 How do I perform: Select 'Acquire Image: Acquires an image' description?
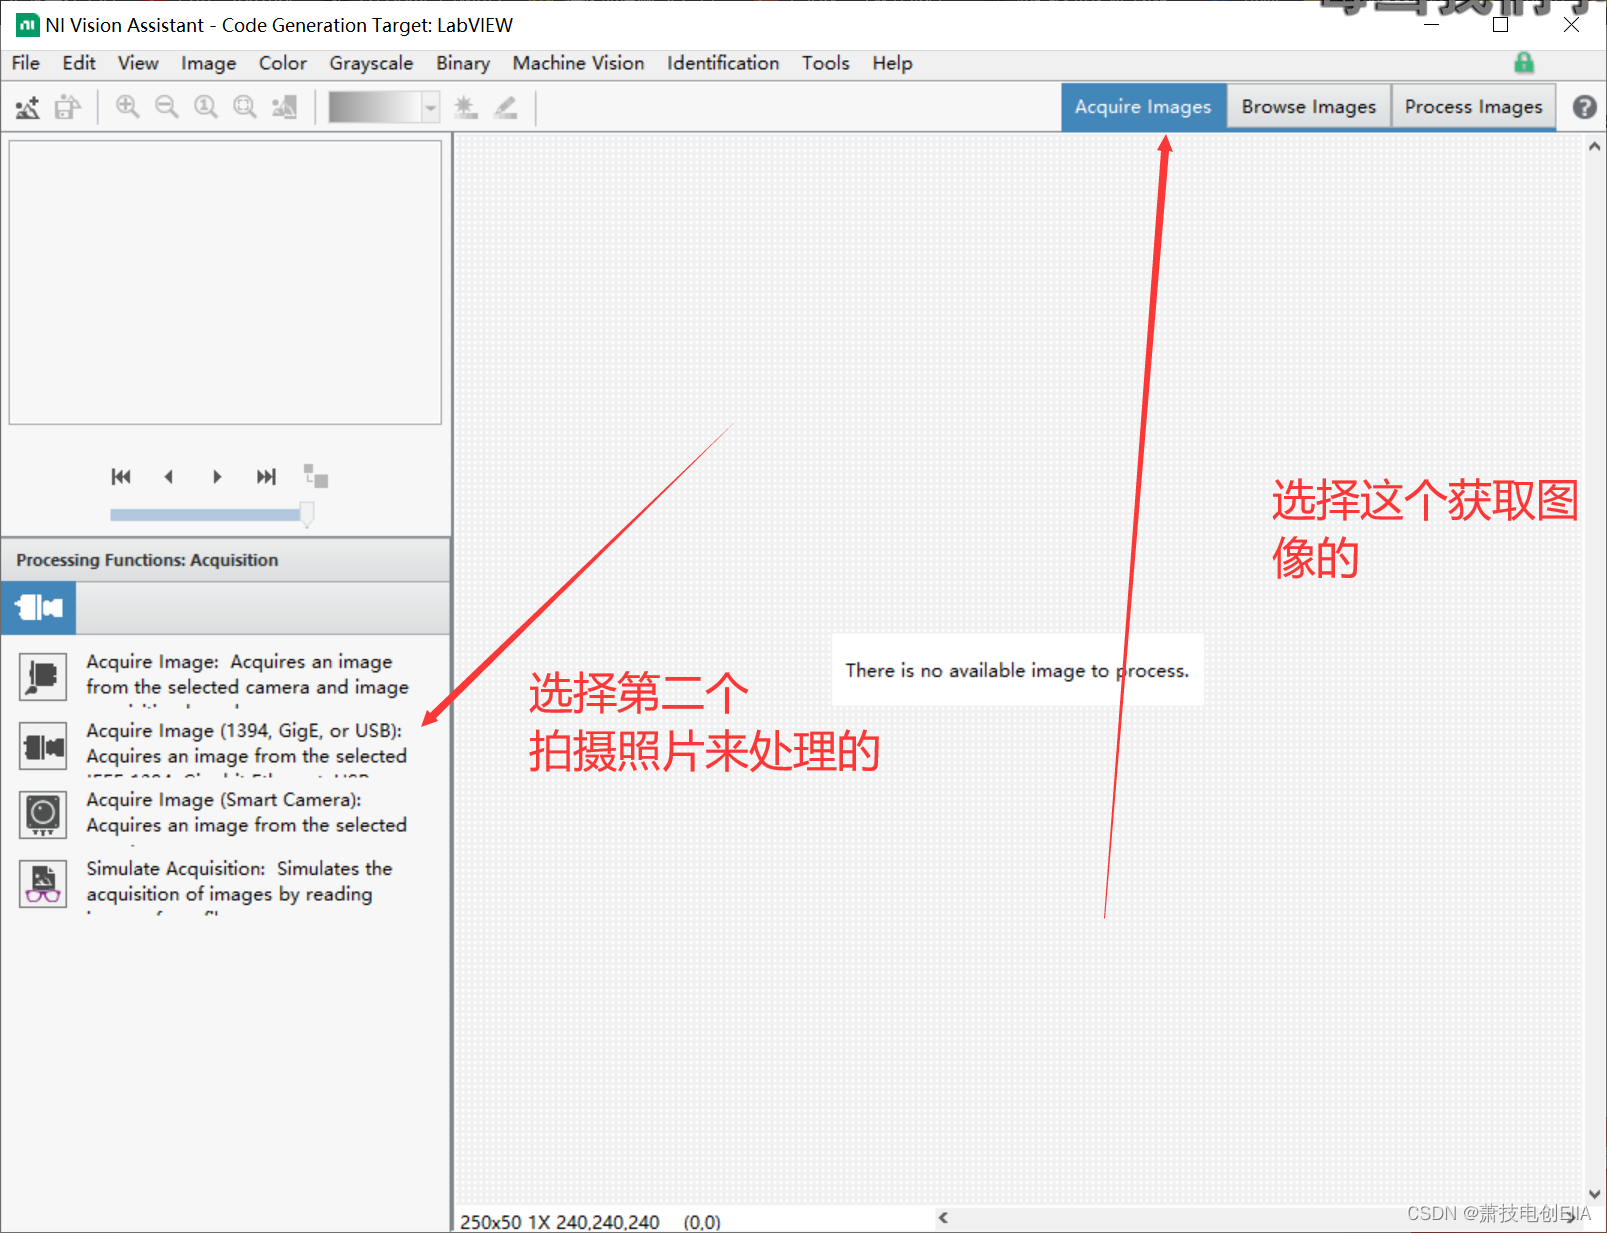click(239, 662)
